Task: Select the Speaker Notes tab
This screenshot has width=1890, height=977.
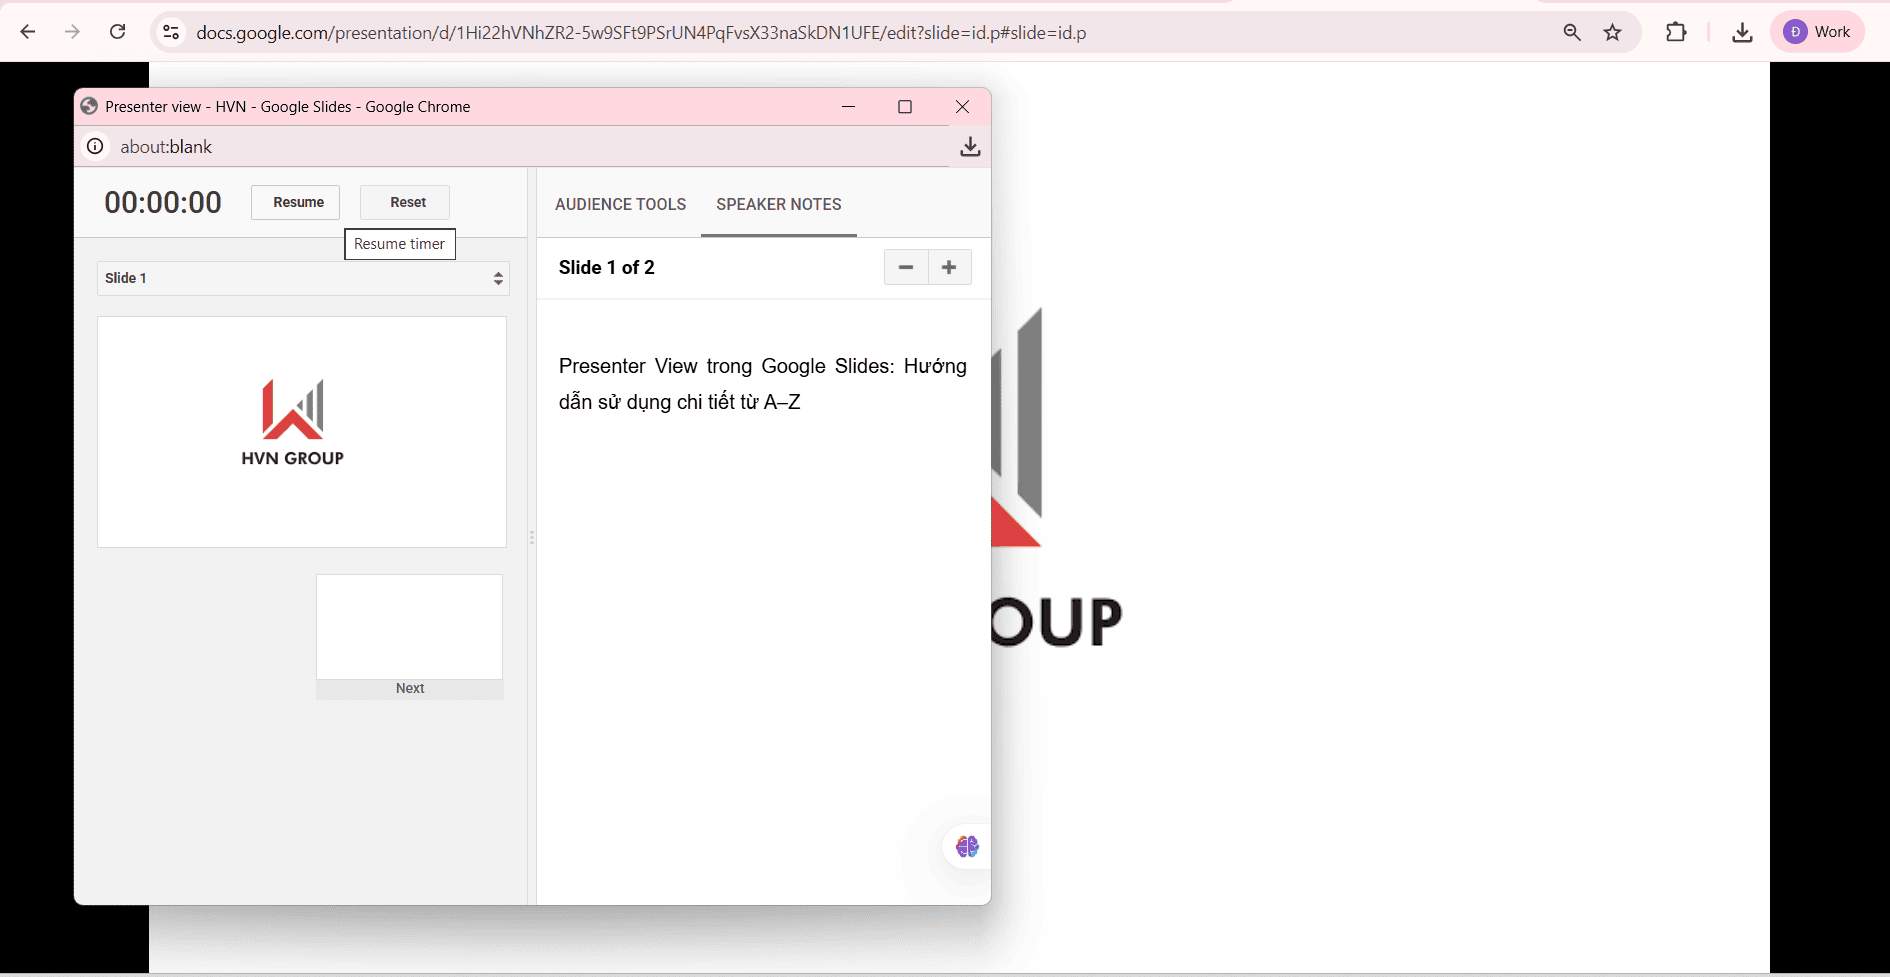Action: point(779,204)
